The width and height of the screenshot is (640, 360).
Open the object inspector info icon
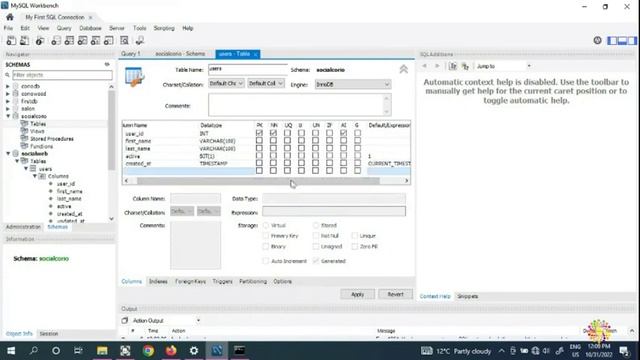tap(40, 40)
